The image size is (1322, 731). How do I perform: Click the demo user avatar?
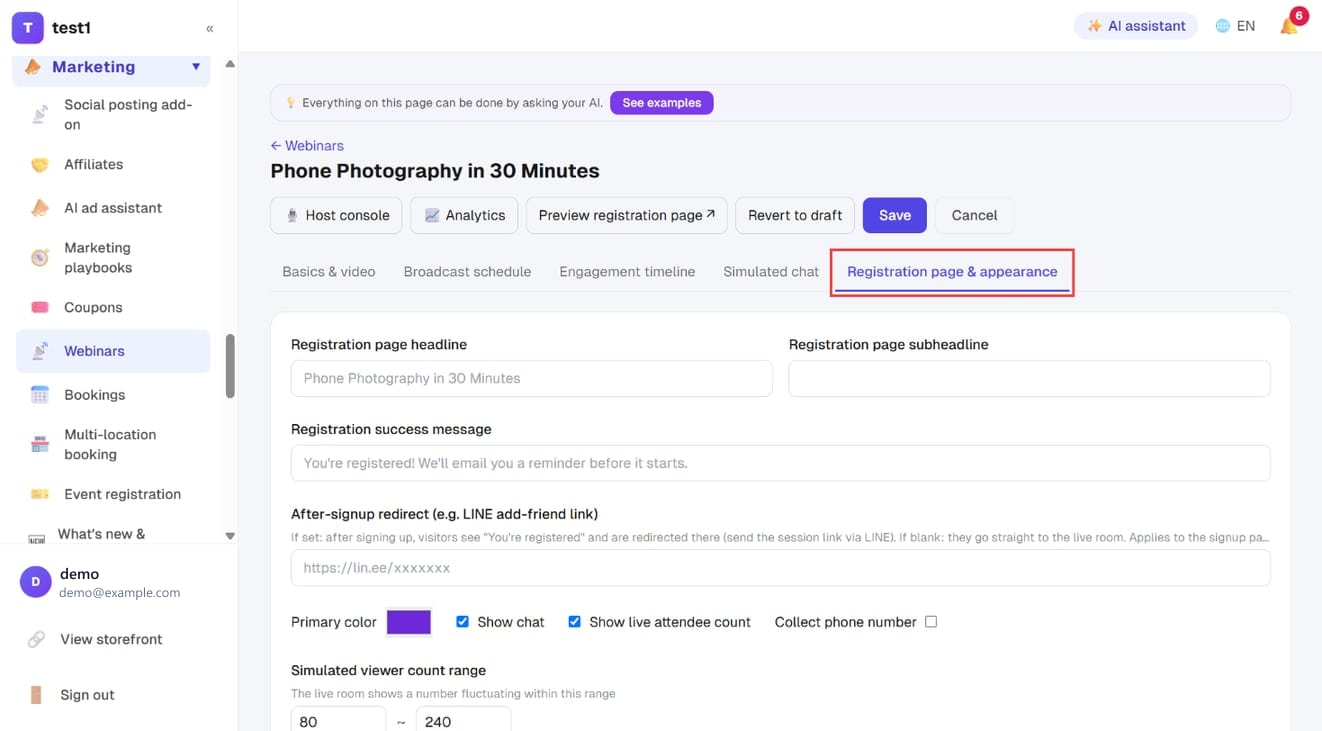coord(35,582)
